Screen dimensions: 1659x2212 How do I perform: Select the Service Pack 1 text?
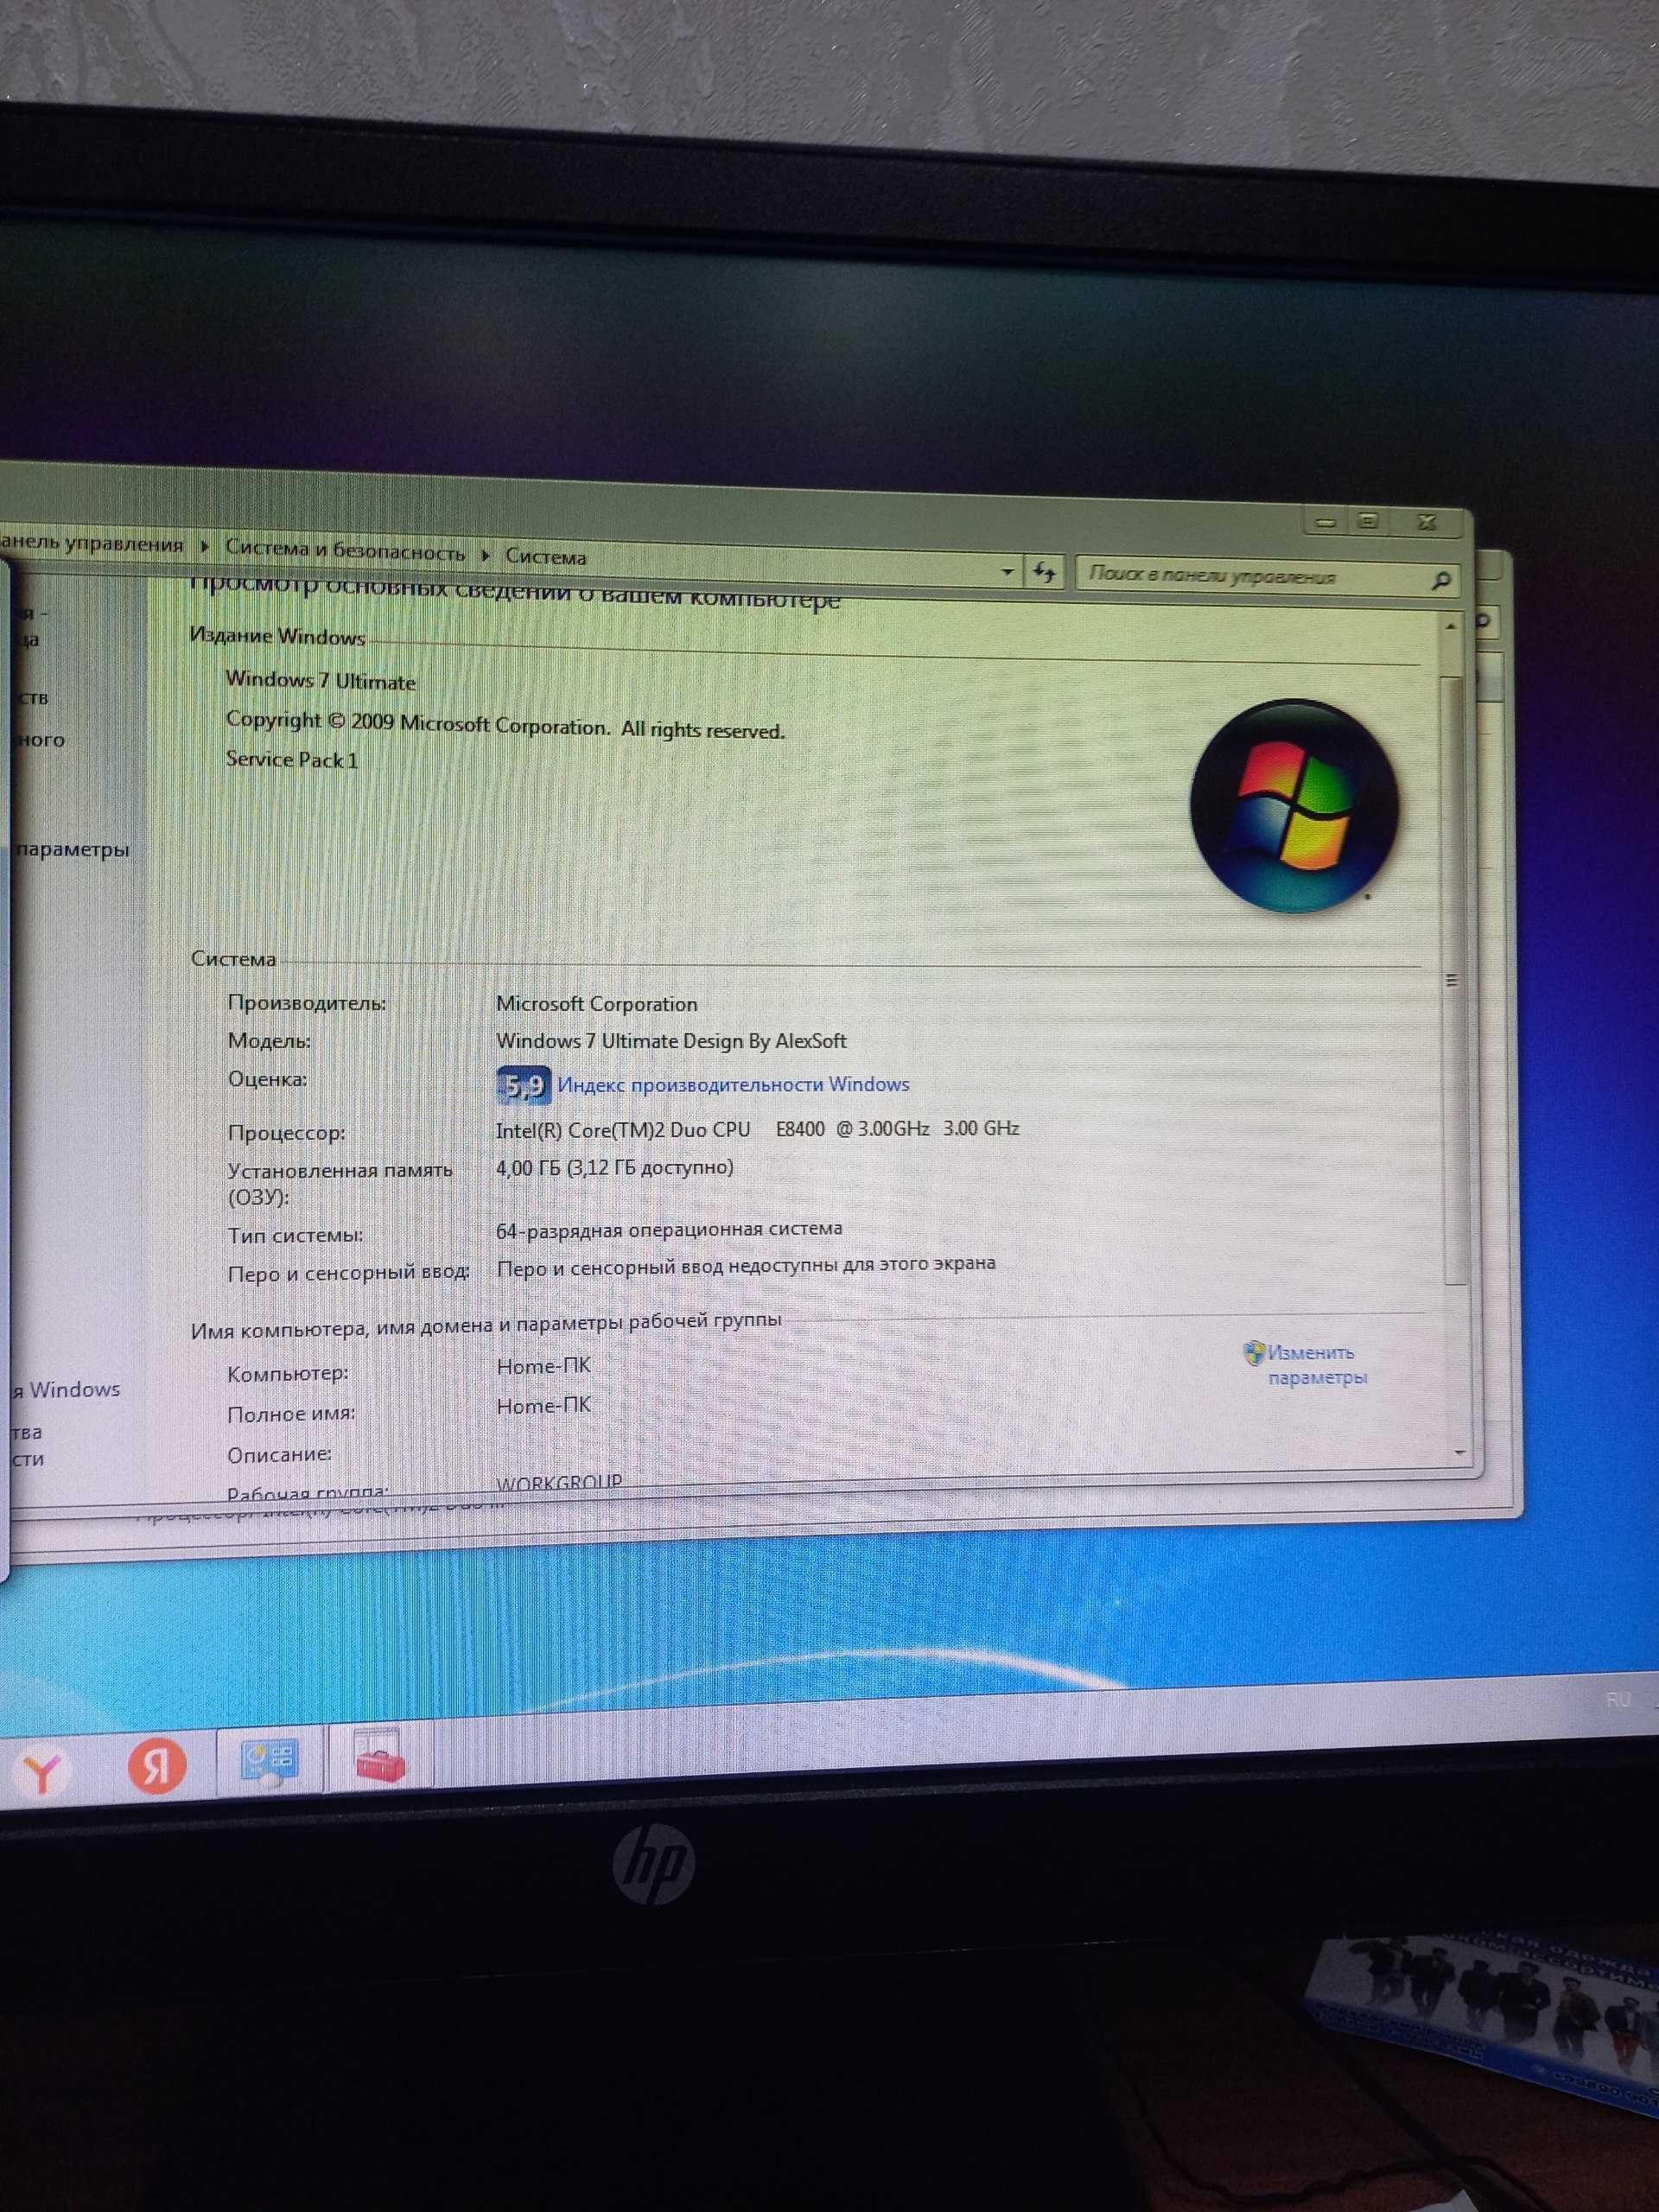click(x=291, y=760)
